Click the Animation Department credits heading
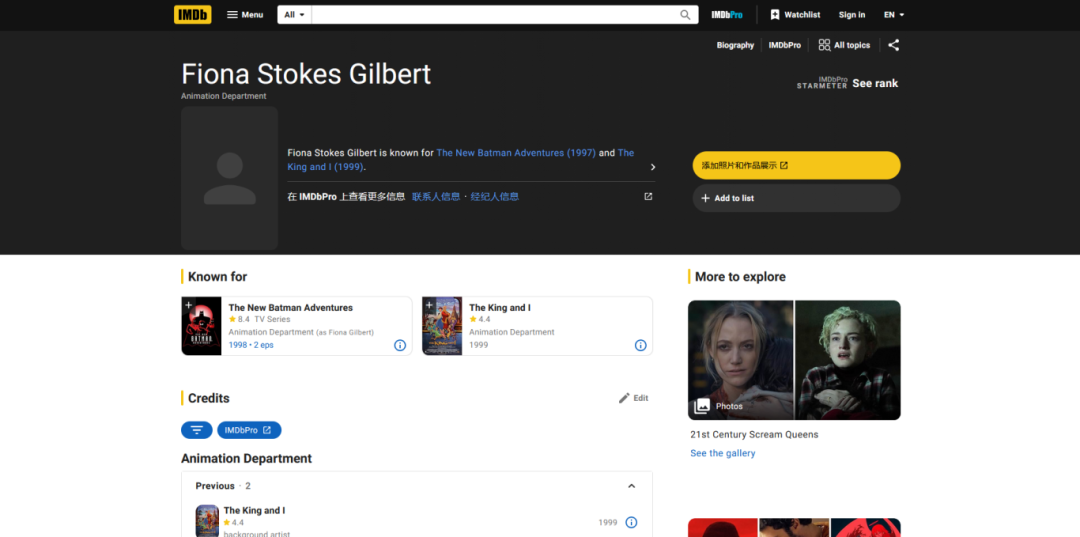The image size is (1080, 537). click(x=247, y=459)
